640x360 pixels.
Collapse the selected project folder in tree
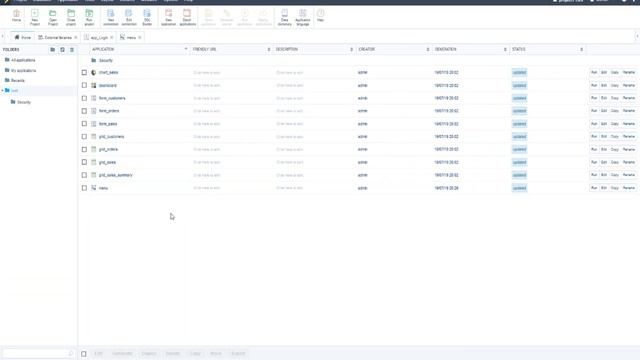2,90
